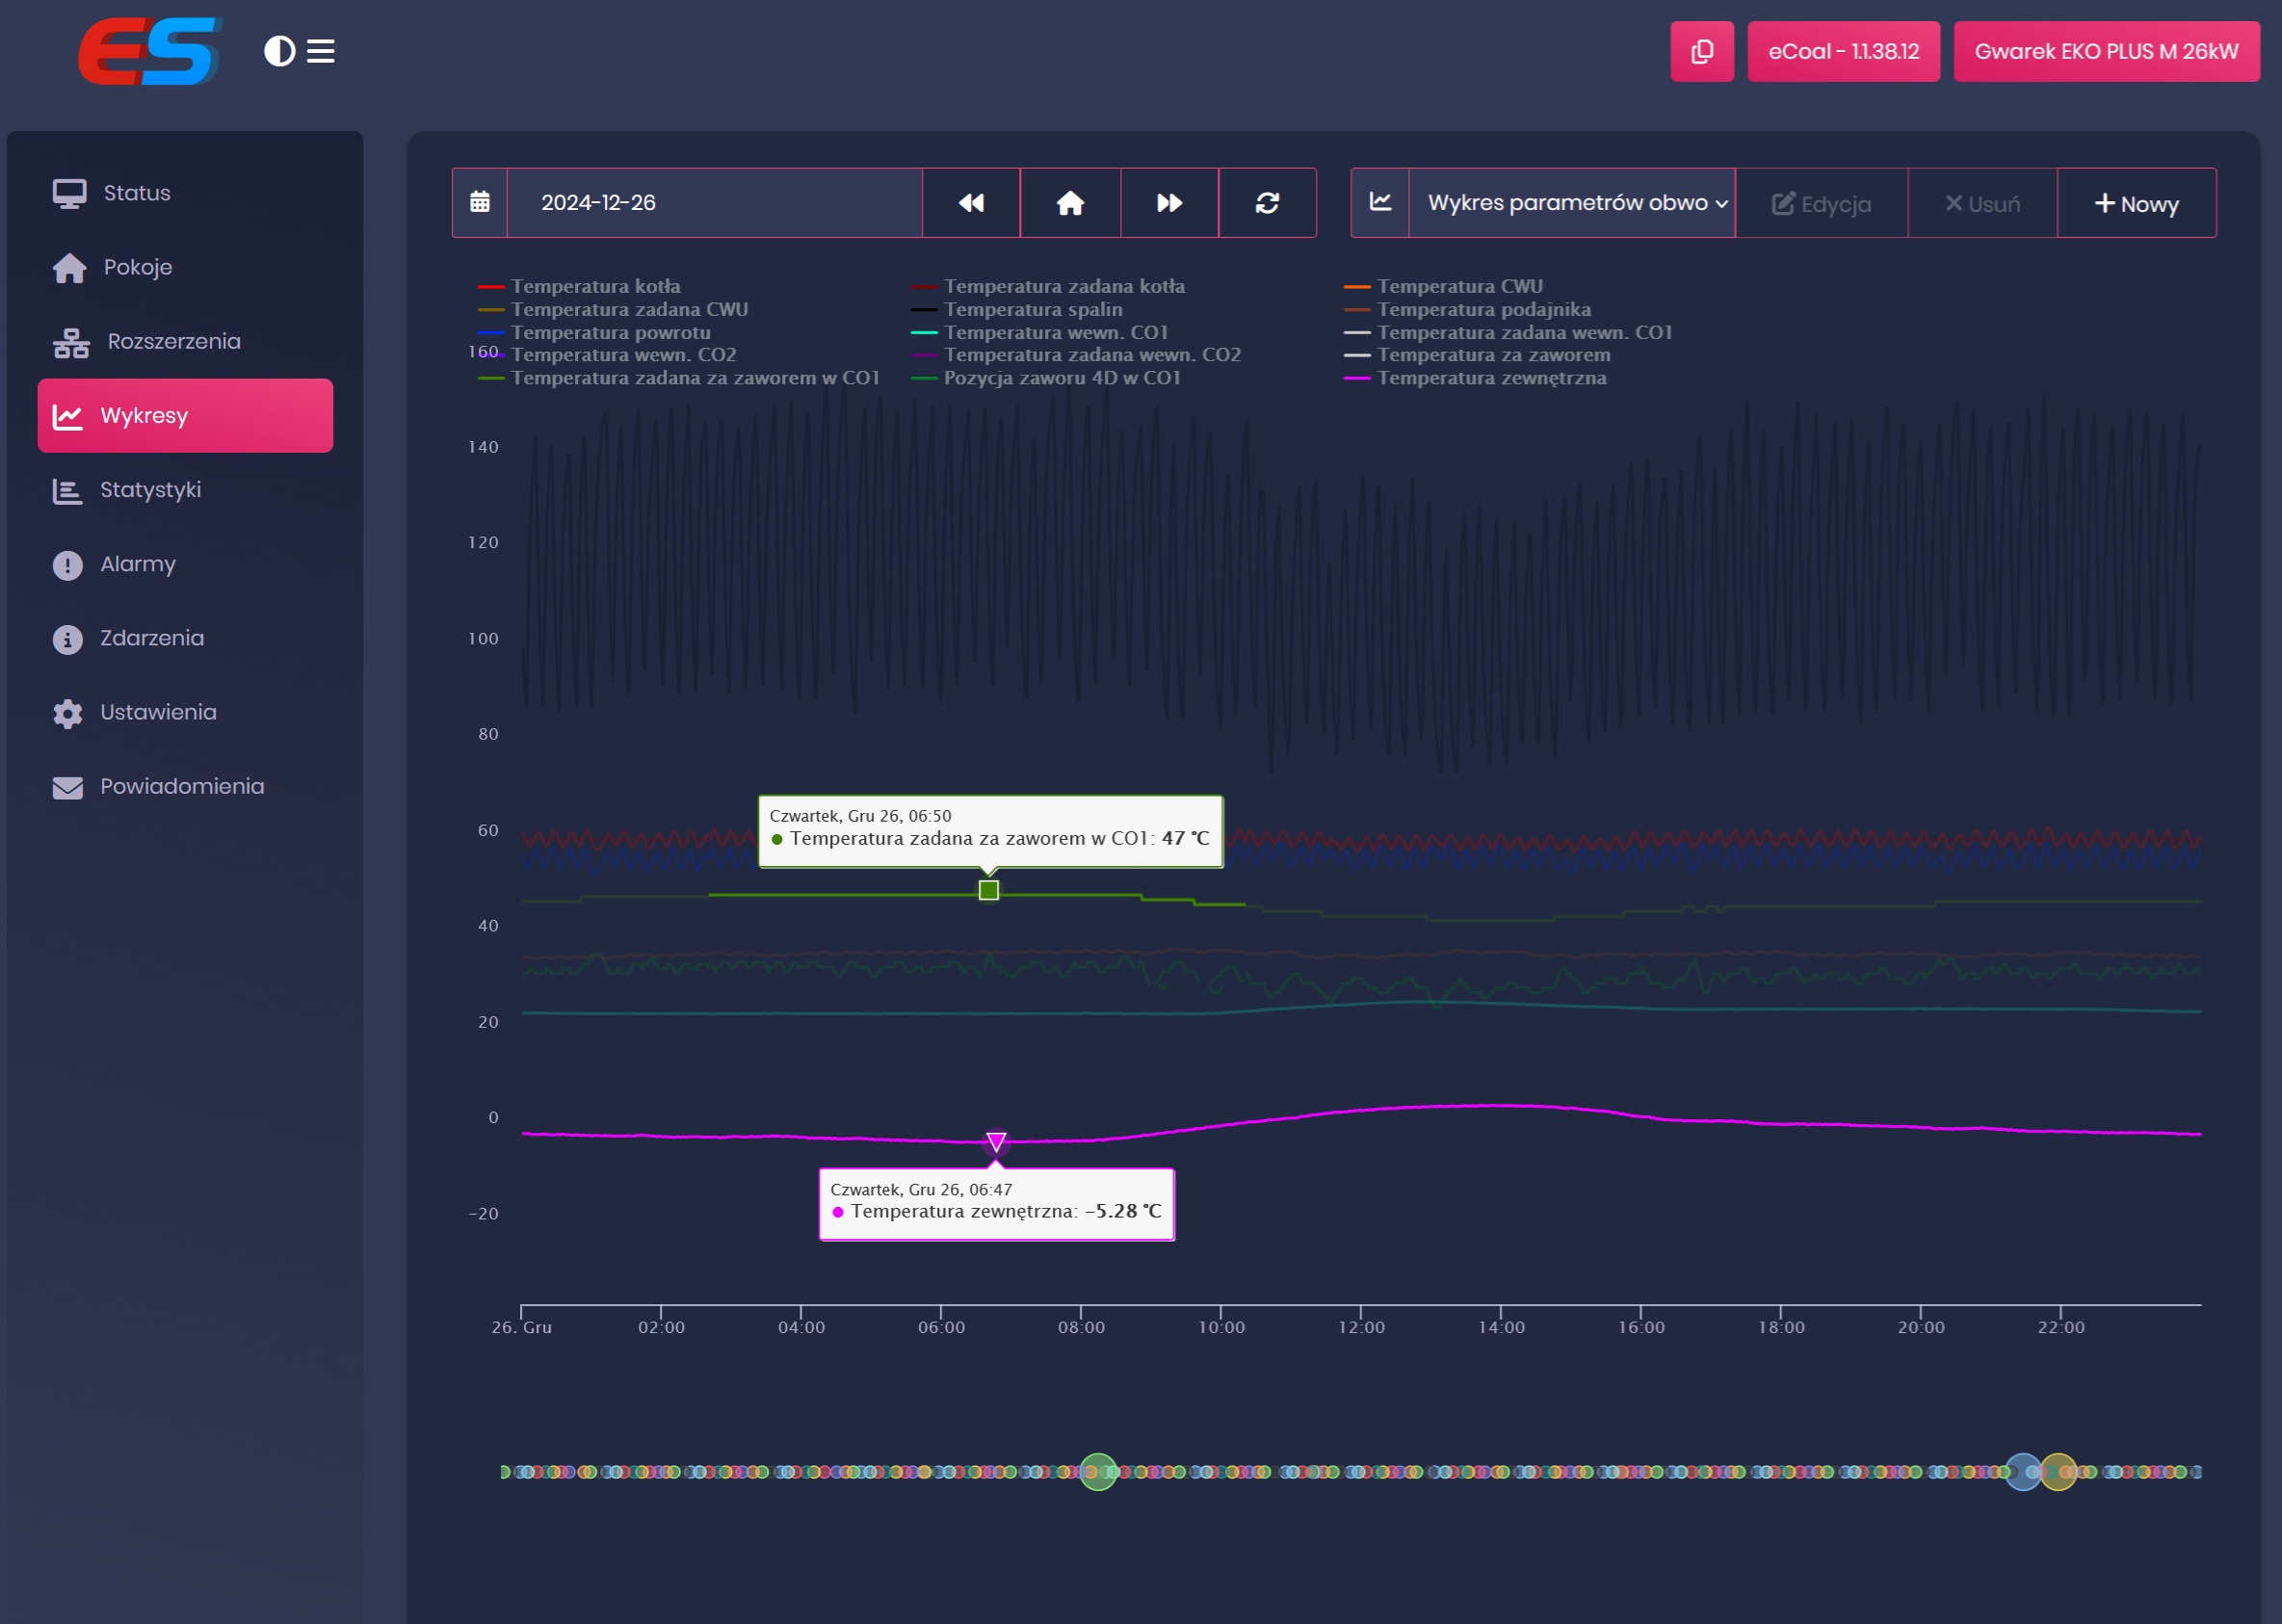
Task: Click the Edycja button
Action: coord(1821,204)
